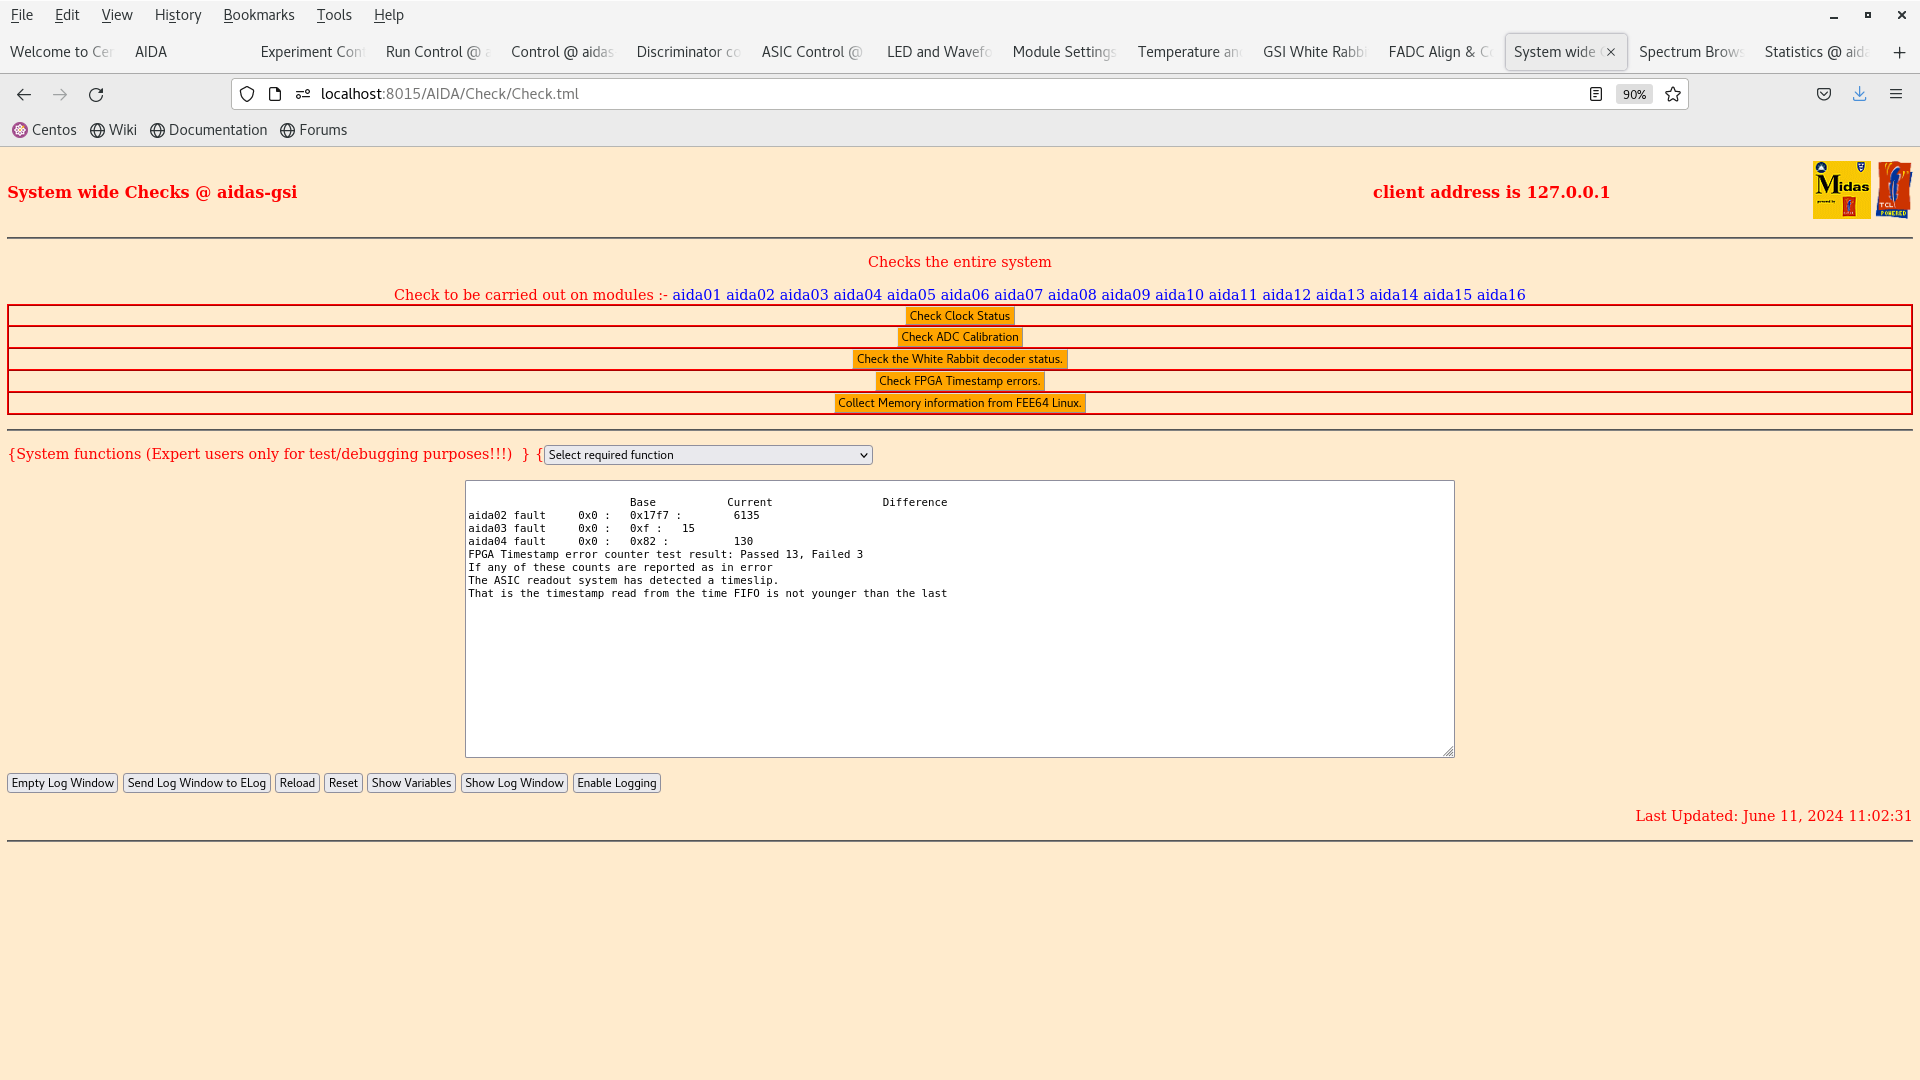Click the Enable Logging button

pyautogui.click(x=616, y=783)
